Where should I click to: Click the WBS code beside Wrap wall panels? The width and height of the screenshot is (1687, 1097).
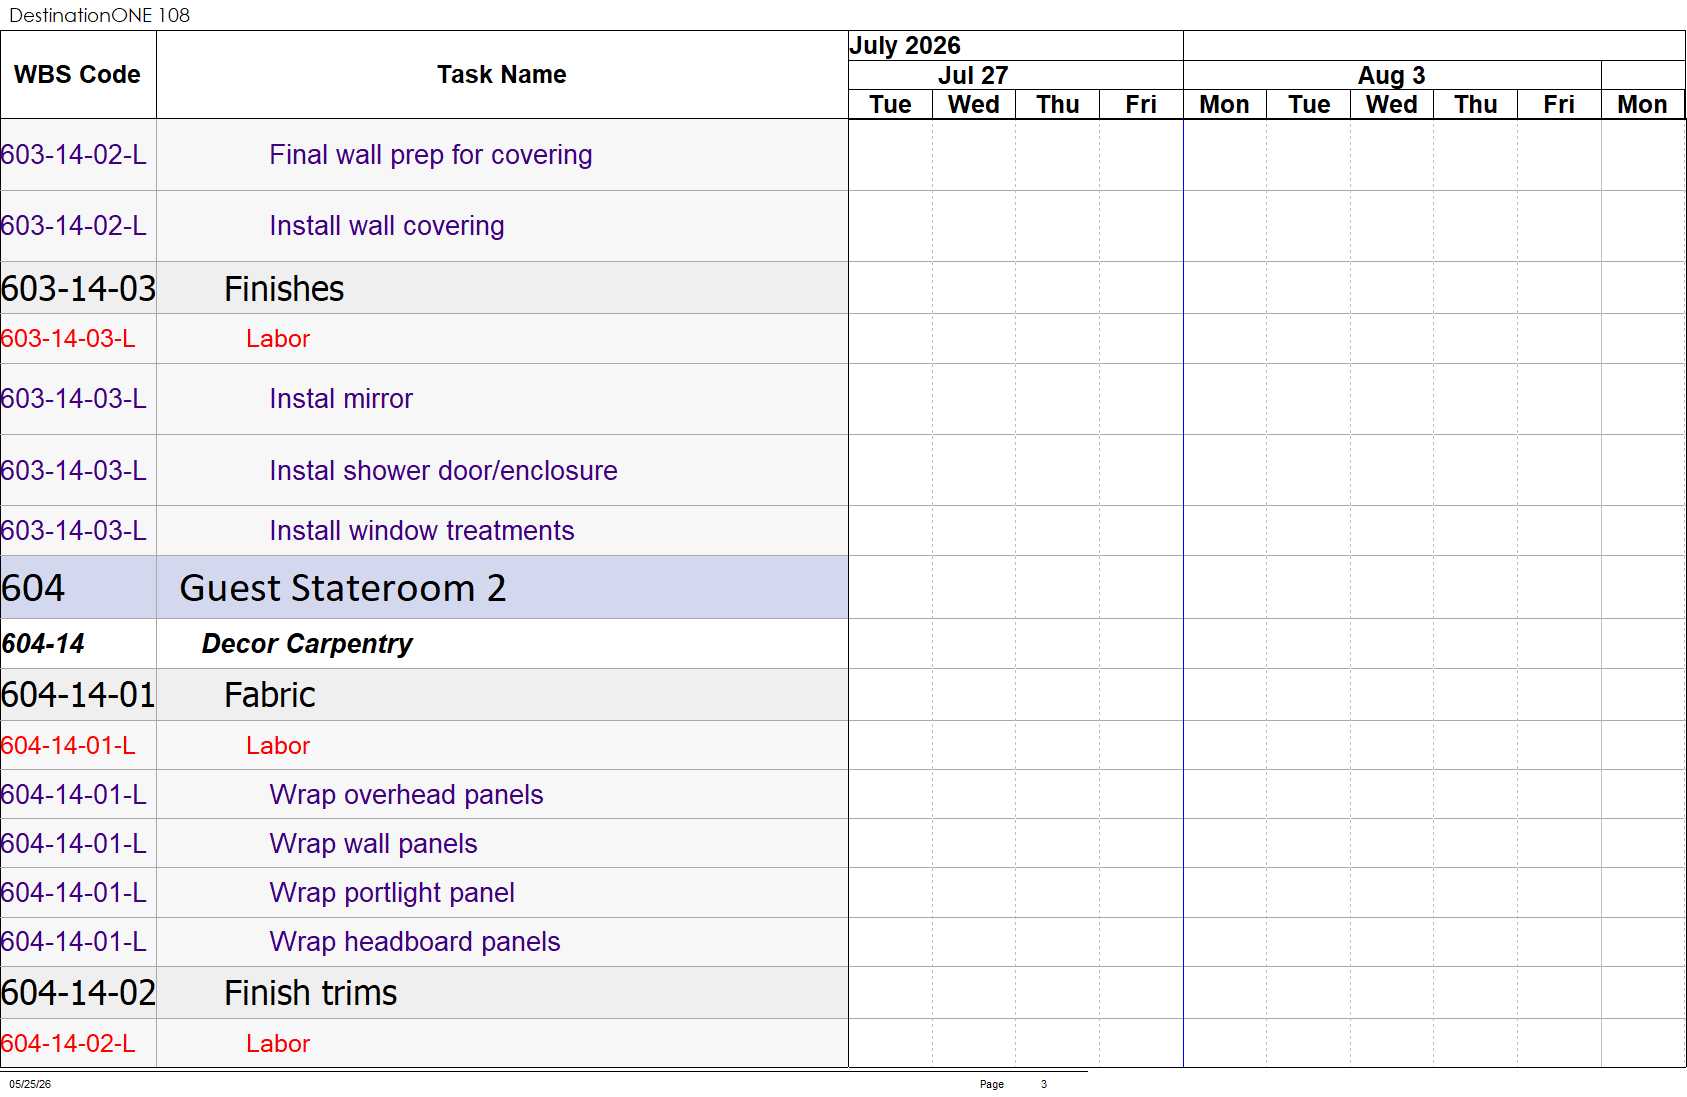[73, 844]
